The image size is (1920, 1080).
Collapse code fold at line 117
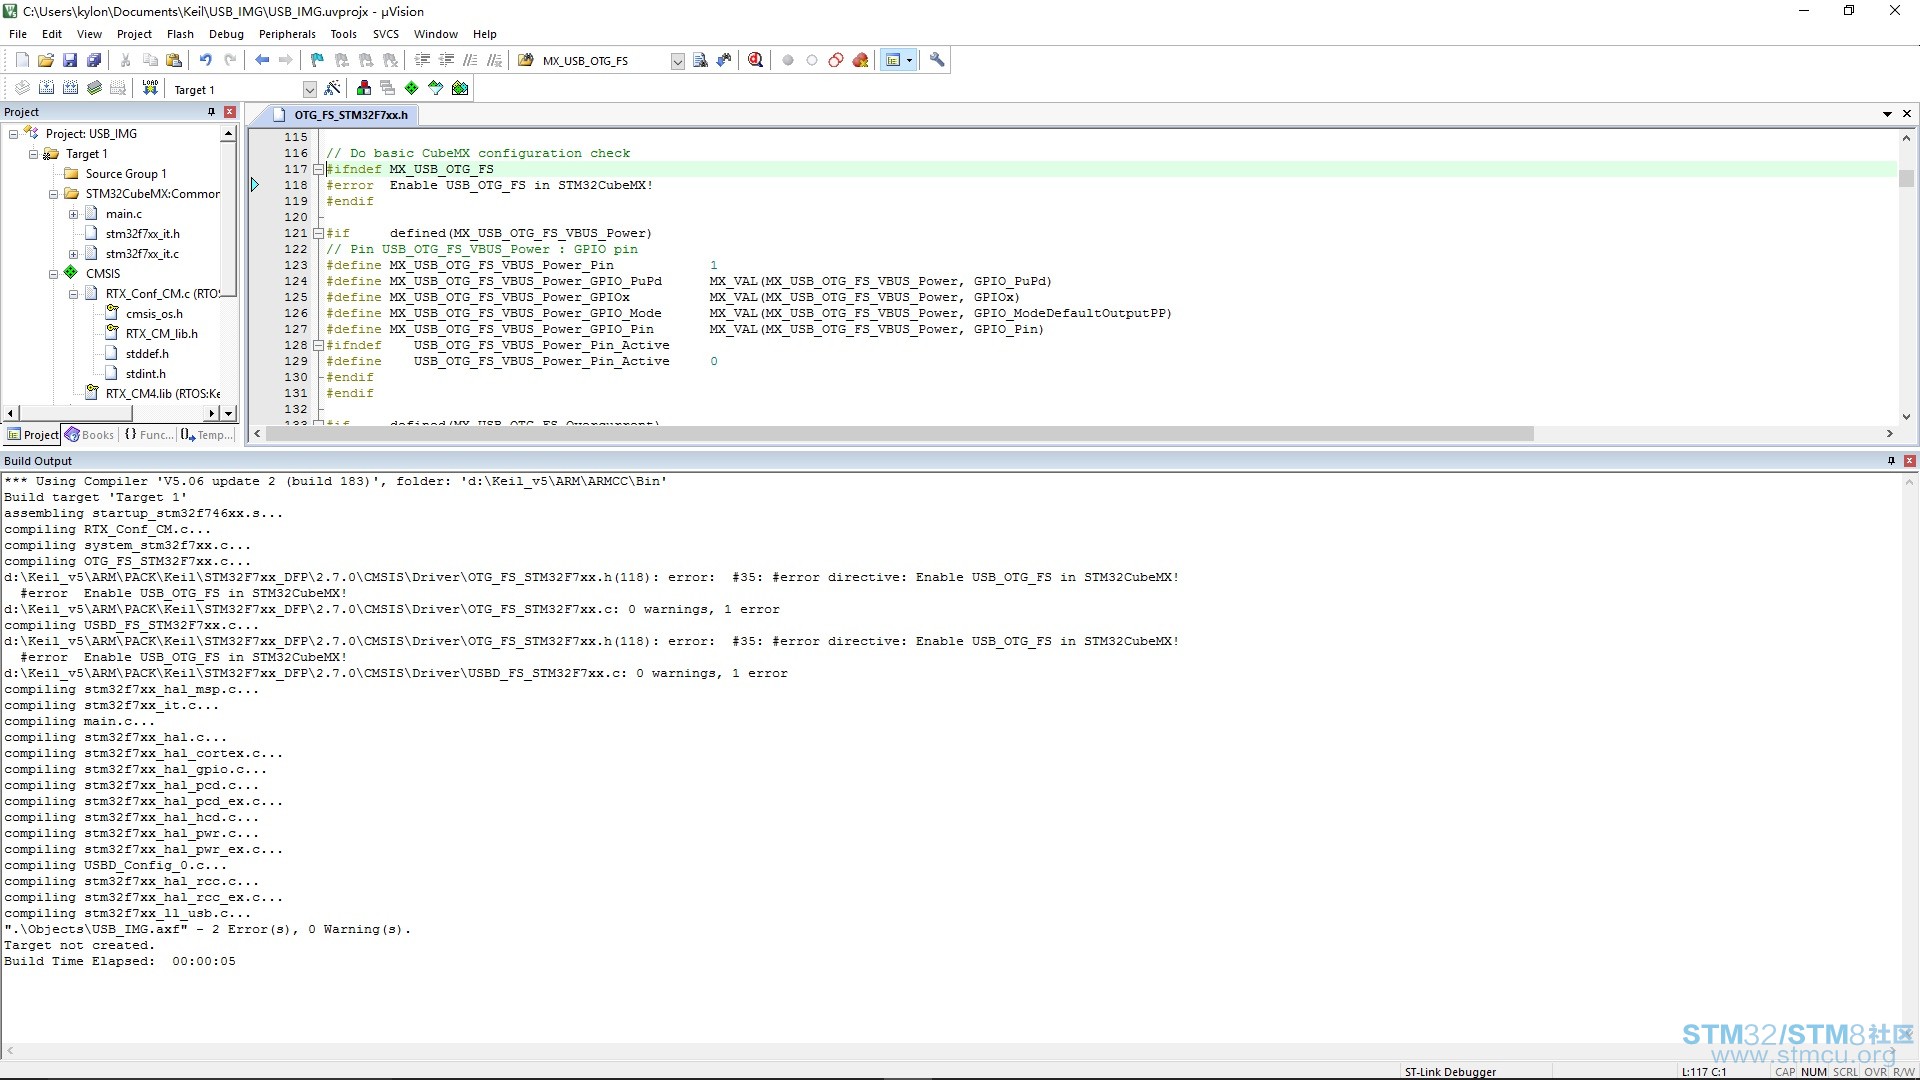318,169
